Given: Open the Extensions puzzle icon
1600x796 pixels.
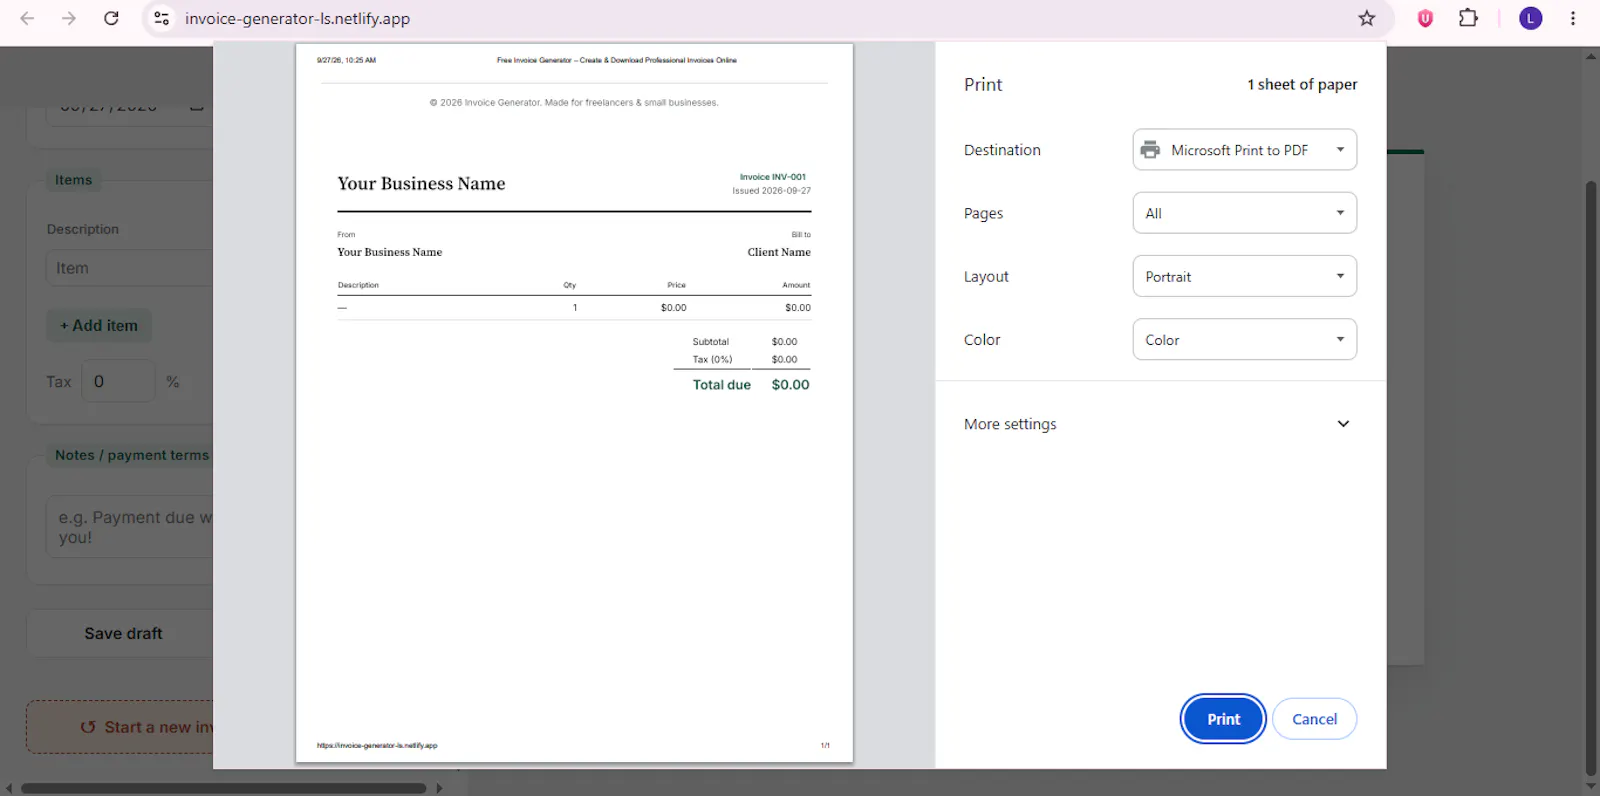Looking at the screenshot, I should [x=1468, y=18].
